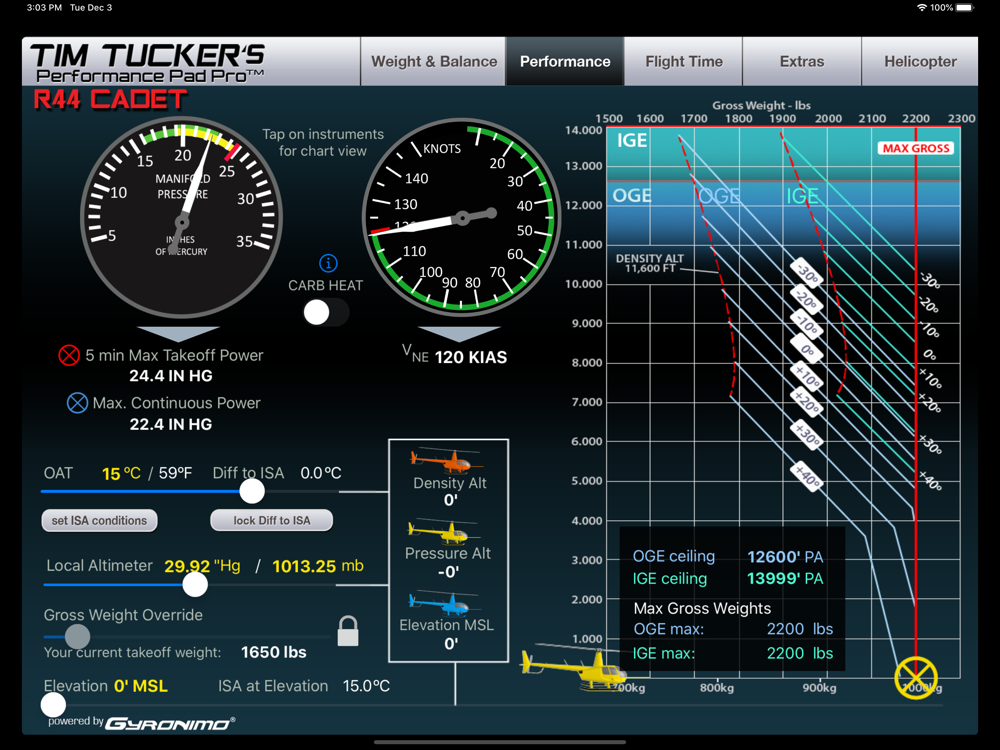This screenshot has height=750, width=1000.
Task: Click the lock Diff to ISA button
Action: click(x=272, y=520)
